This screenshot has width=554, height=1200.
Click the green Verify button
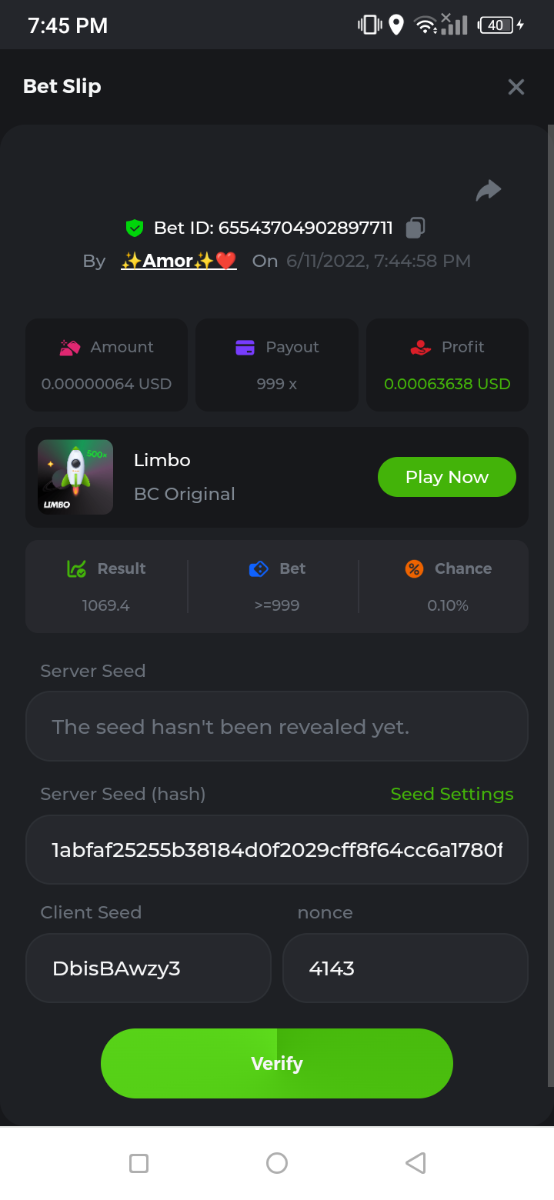click(277, 1063)
